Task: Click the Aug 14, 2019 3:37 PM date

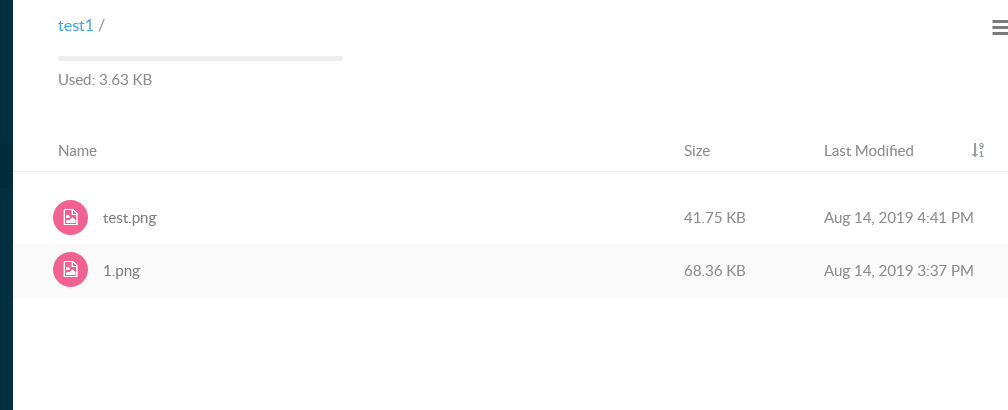Action: [898, 270]
